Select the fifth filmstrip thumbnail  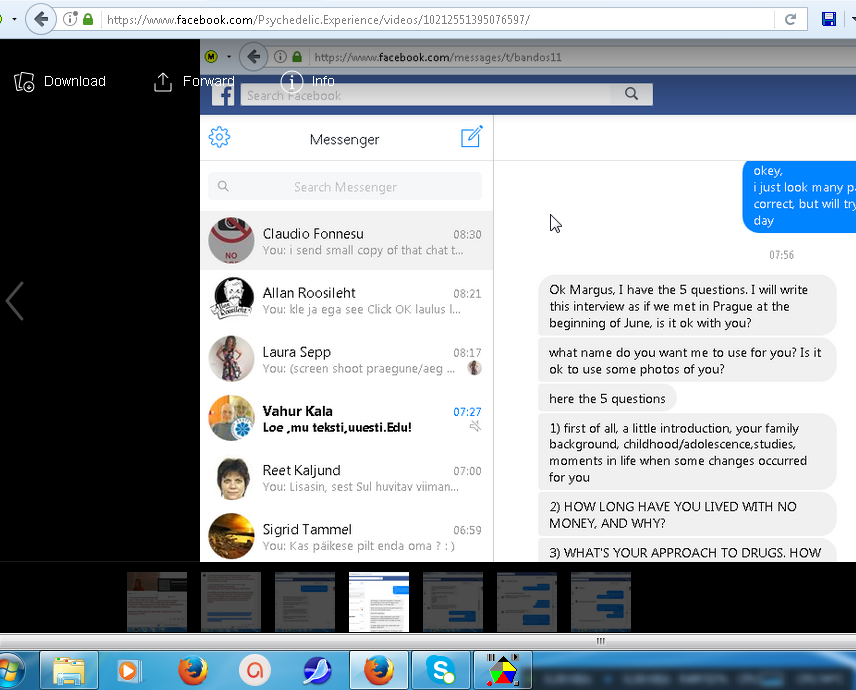453,602
